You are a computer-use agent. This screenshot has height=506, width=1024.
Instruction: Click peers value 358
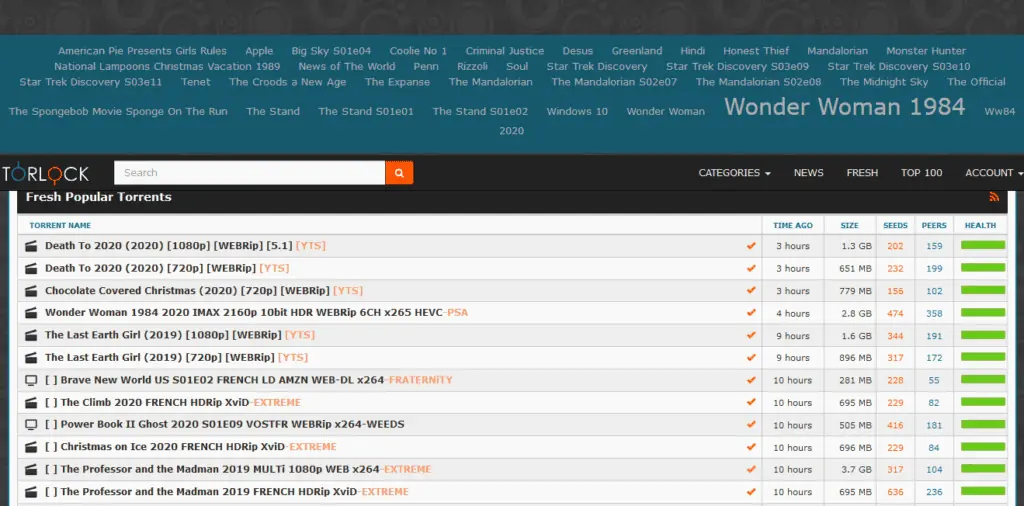(x=934, y=313)
